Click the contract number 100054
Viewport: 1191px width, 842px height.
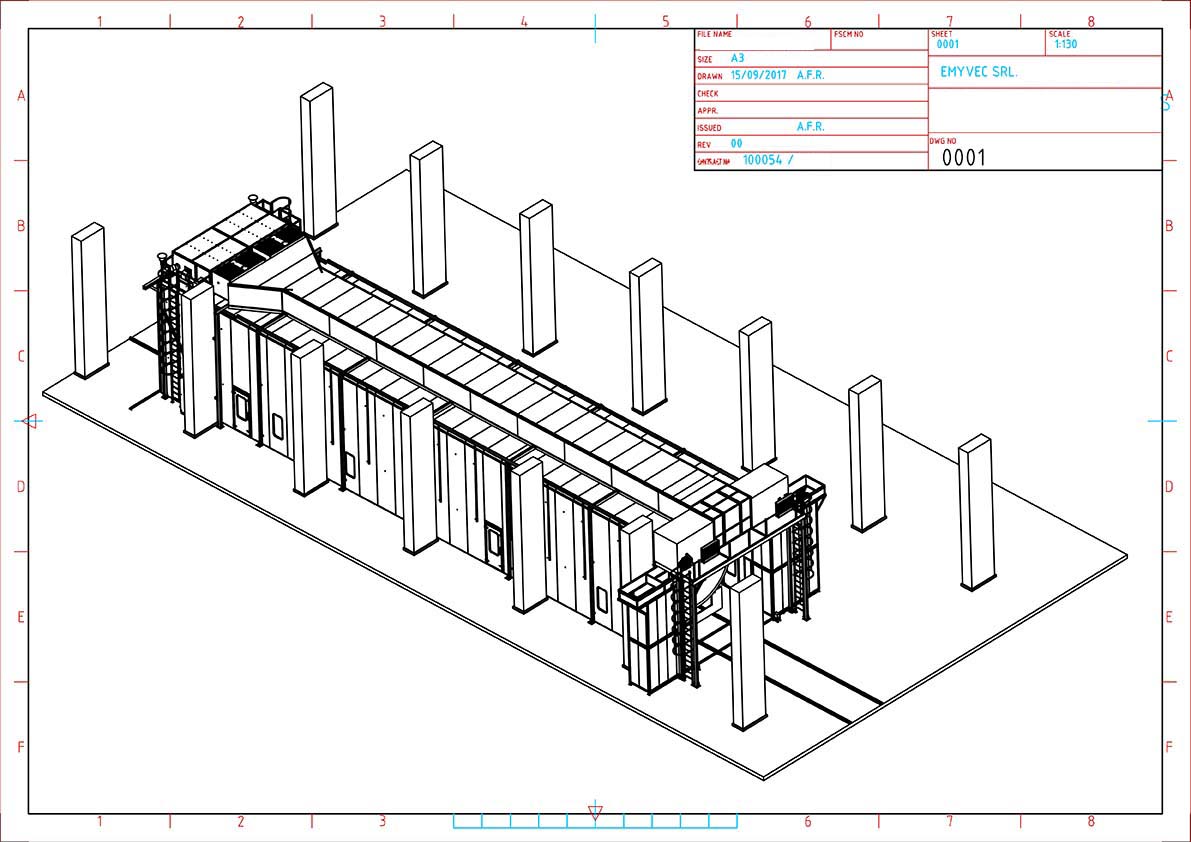coord(765,160)
